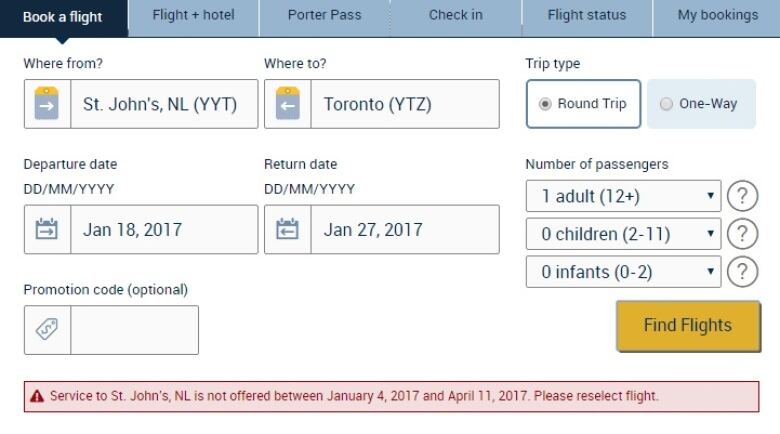Click the promotion code input field
Viewport: 780px width, 434px height.
(134, 330)
